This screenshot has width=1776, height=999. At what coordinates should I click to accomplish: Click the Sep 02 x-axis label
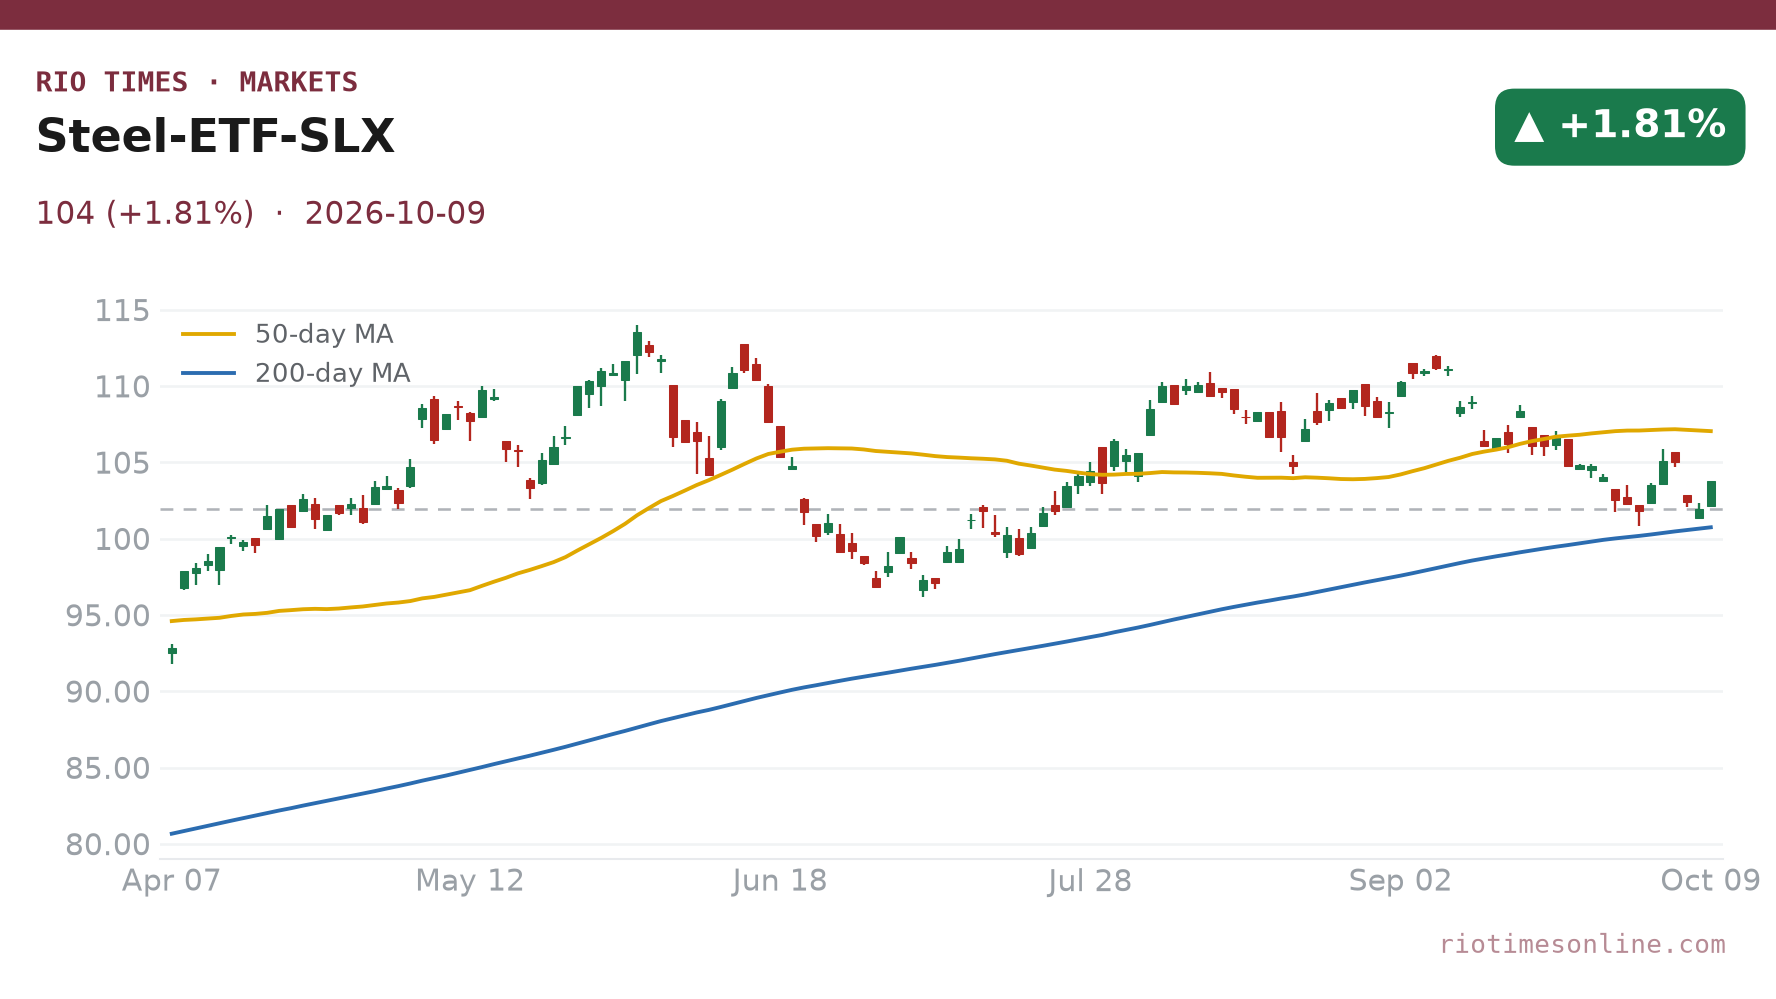click(x=1400, y=880)
